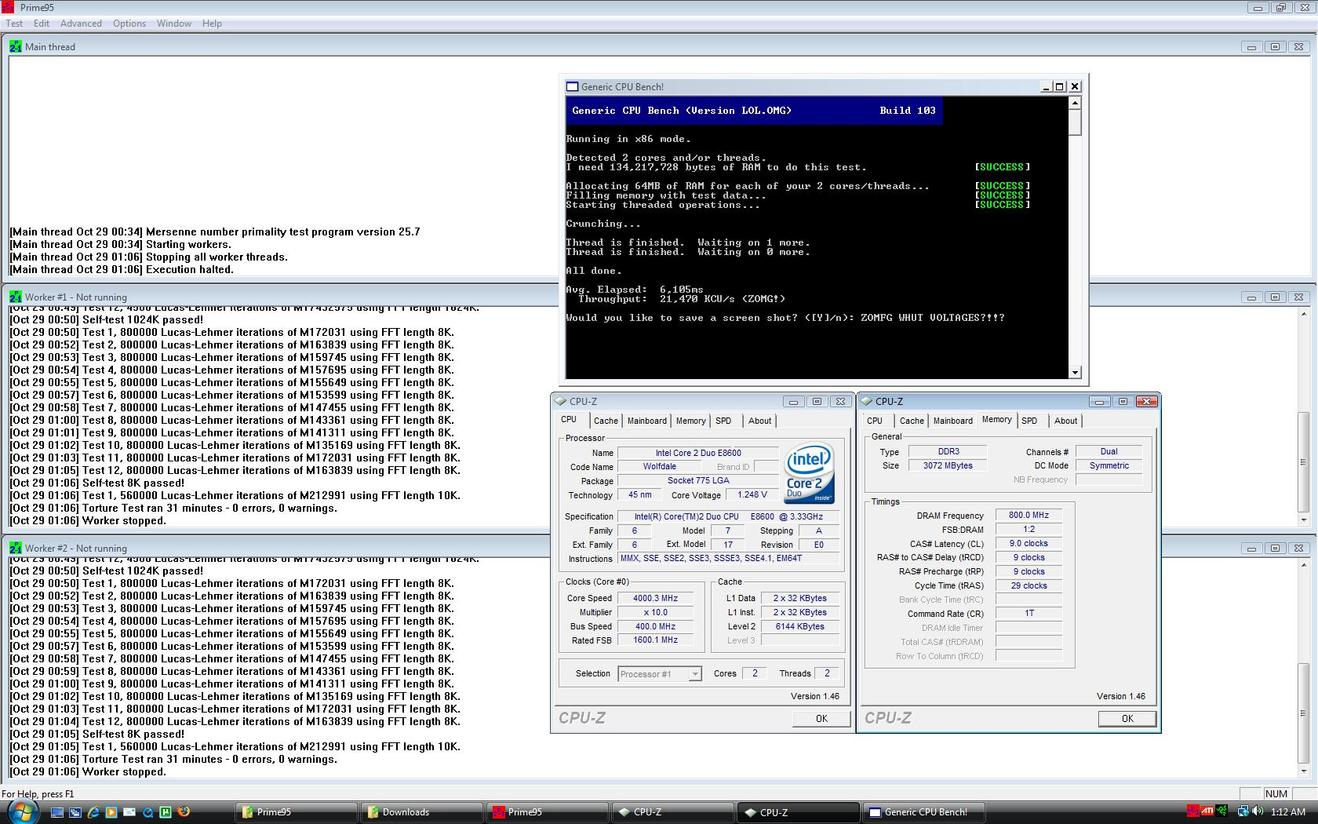This screenshot has width=1318, height=824.
Task: Click the green H quick launch icon
Action: 165,812
